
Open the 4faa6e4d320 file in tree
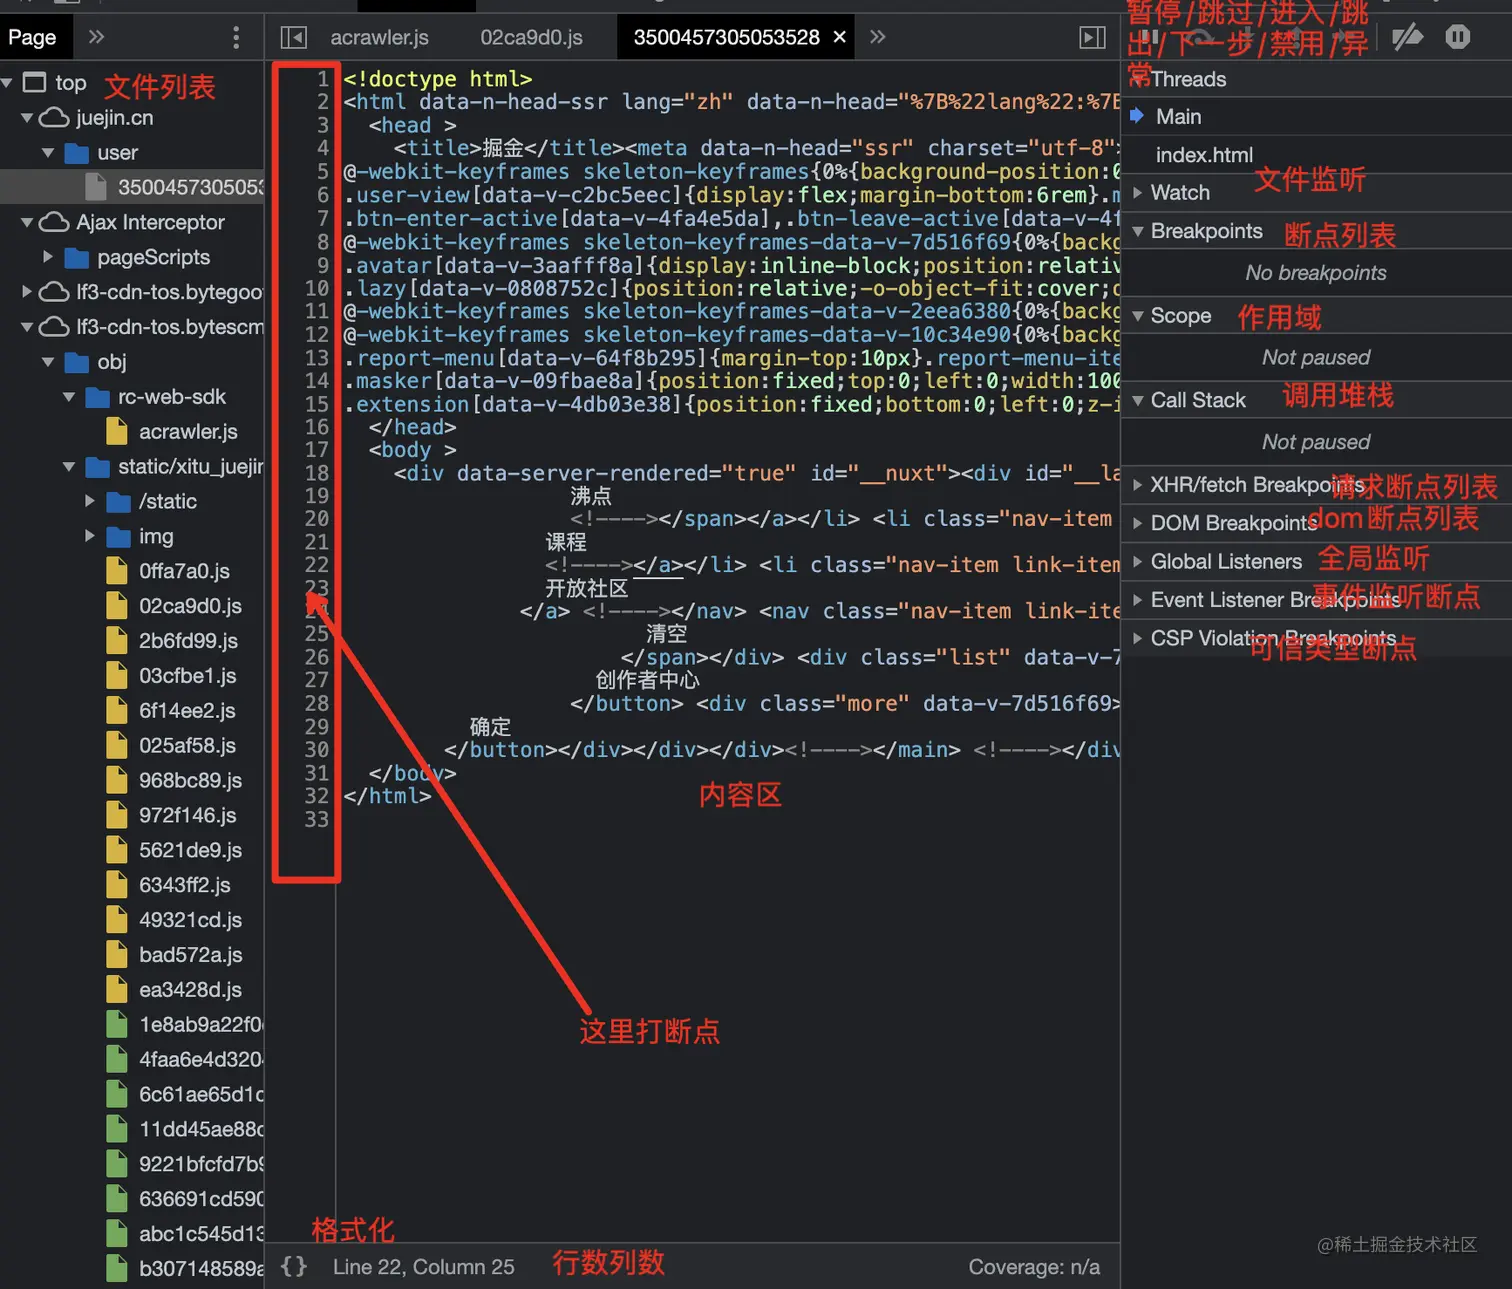201,1059
